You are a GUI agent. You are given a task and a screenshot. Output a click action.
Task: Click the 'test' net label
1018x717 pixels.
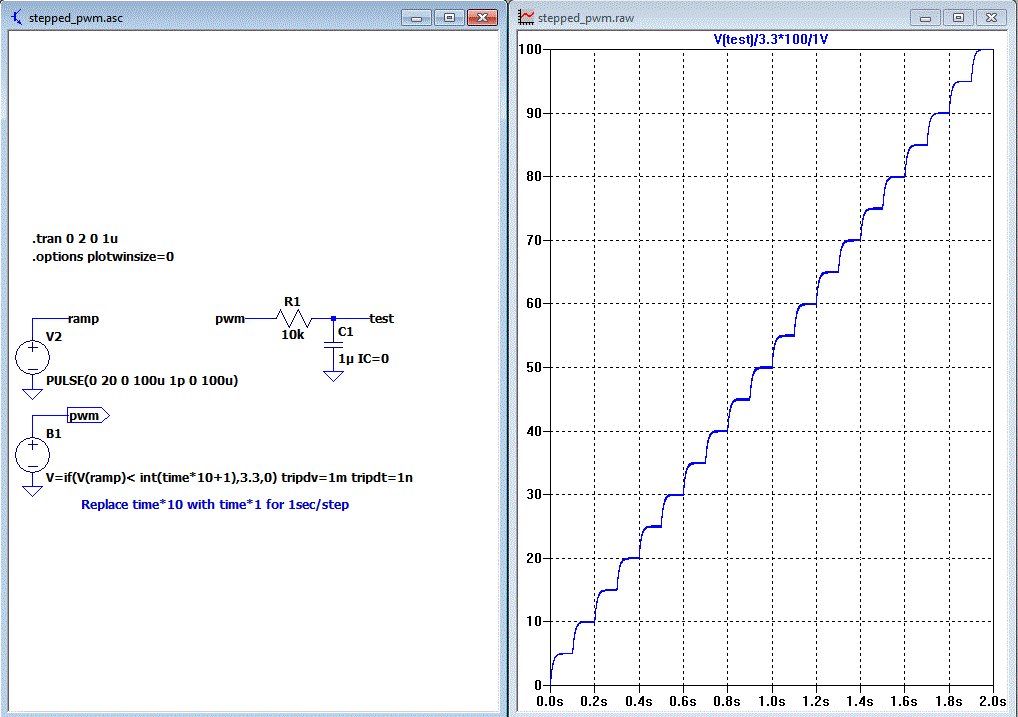coord(382,318)
